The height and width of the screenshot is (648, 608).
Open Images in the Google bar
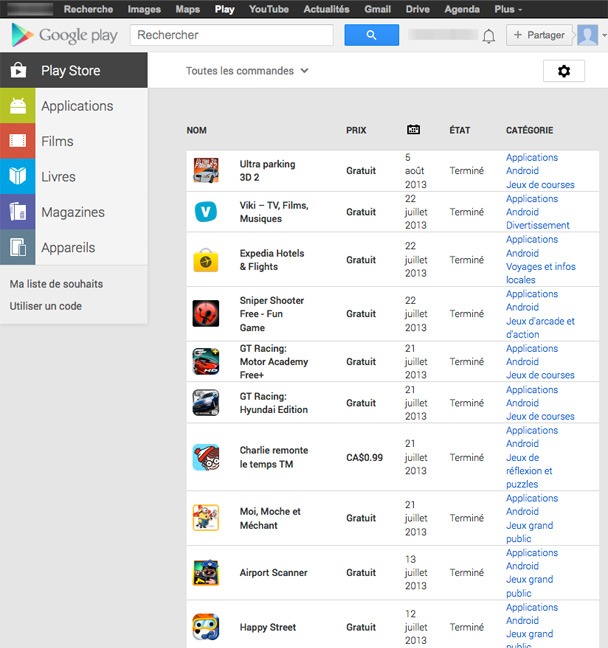[x=144, y=9]
